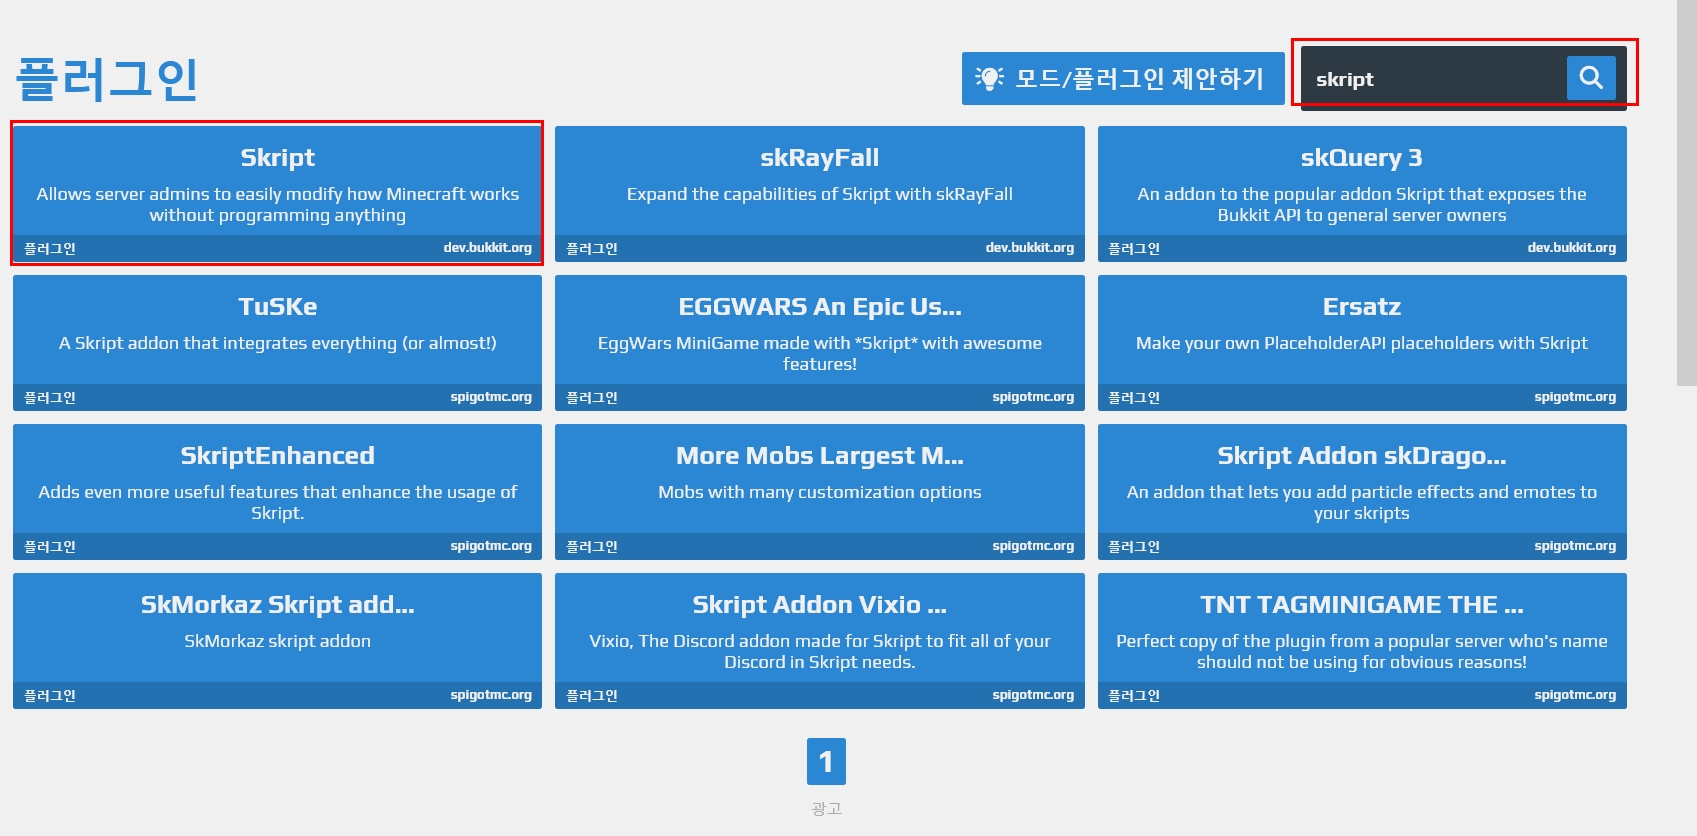
Task: Click 'A Skript addon that integrates everything' text
Action: (x=277, y=343)
